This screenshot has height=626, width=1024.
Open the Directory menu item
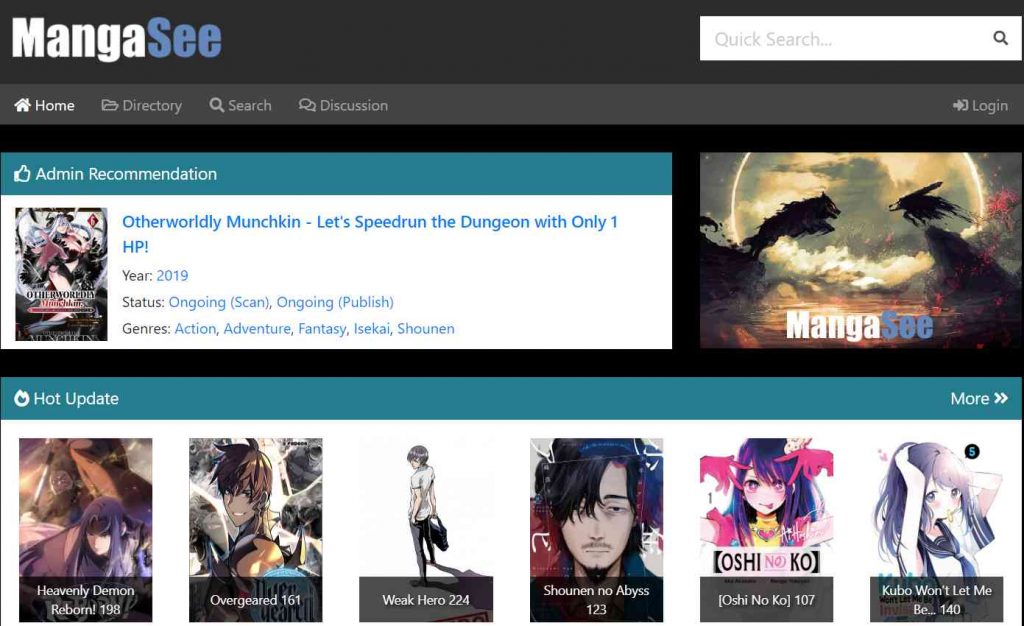tap(141, 105)
